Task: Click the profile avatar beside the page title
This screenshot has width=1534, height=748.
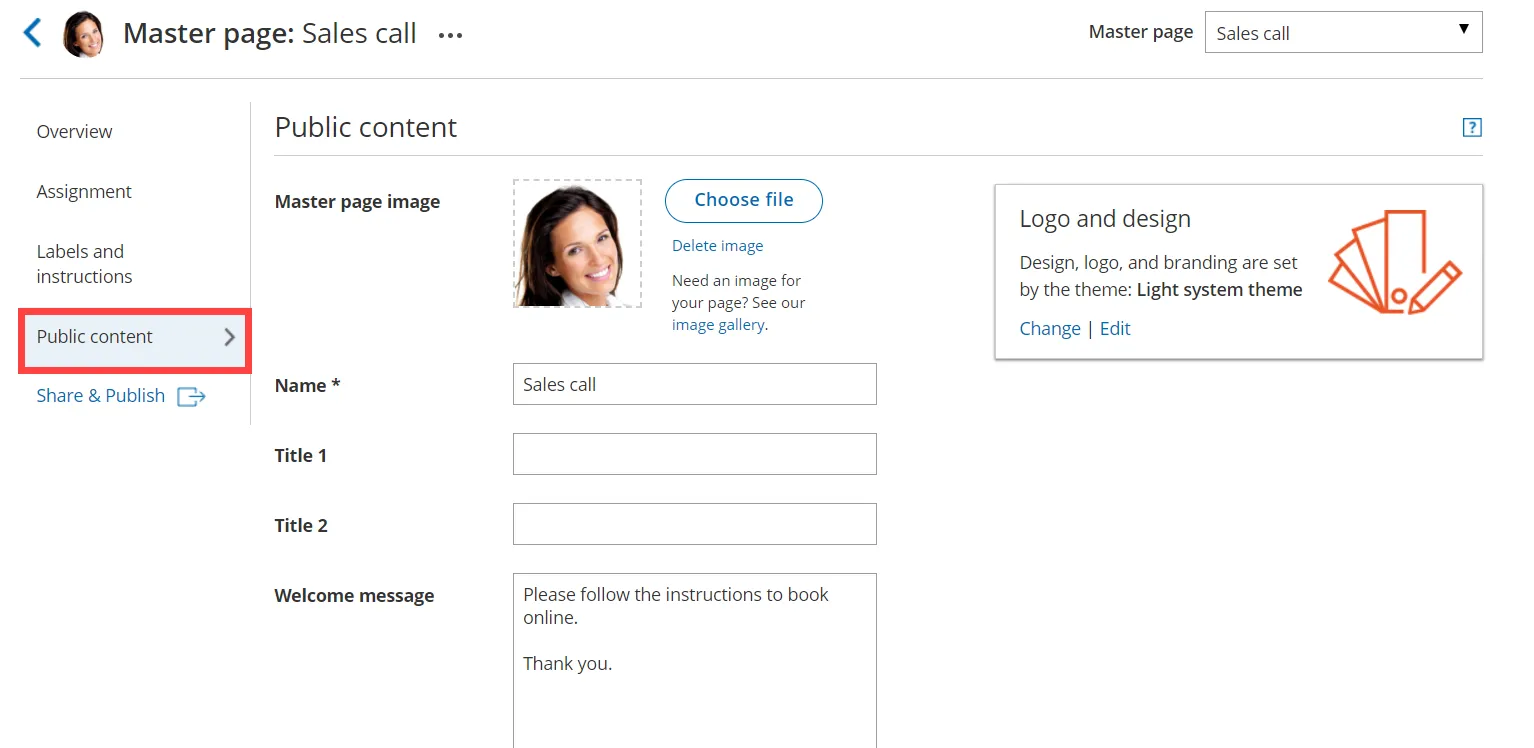Action: pyautogui.click(x=83, y=34)
